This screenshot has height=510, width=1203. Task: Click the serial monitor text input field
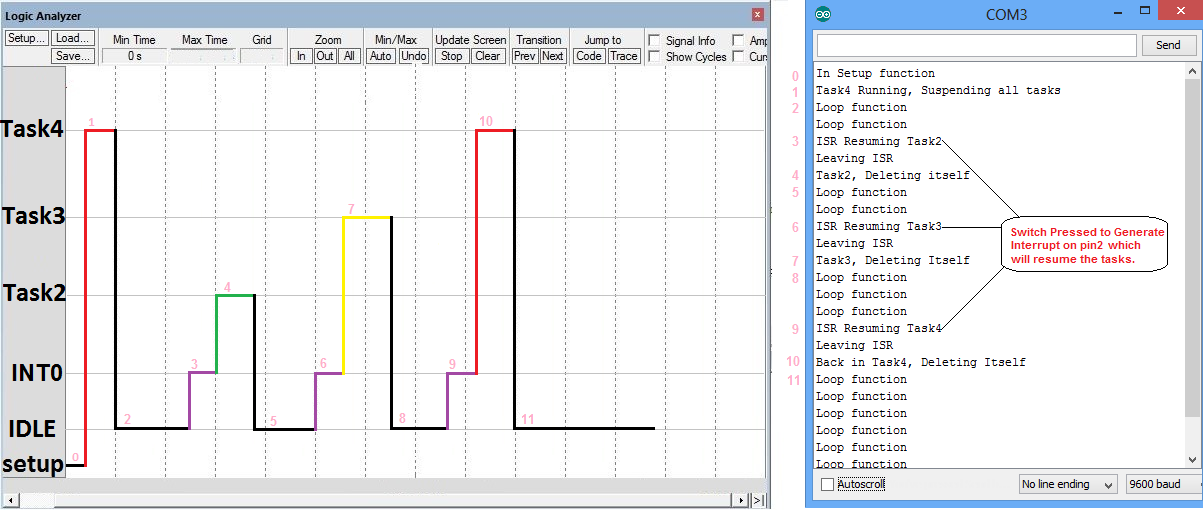click(976, 45)
